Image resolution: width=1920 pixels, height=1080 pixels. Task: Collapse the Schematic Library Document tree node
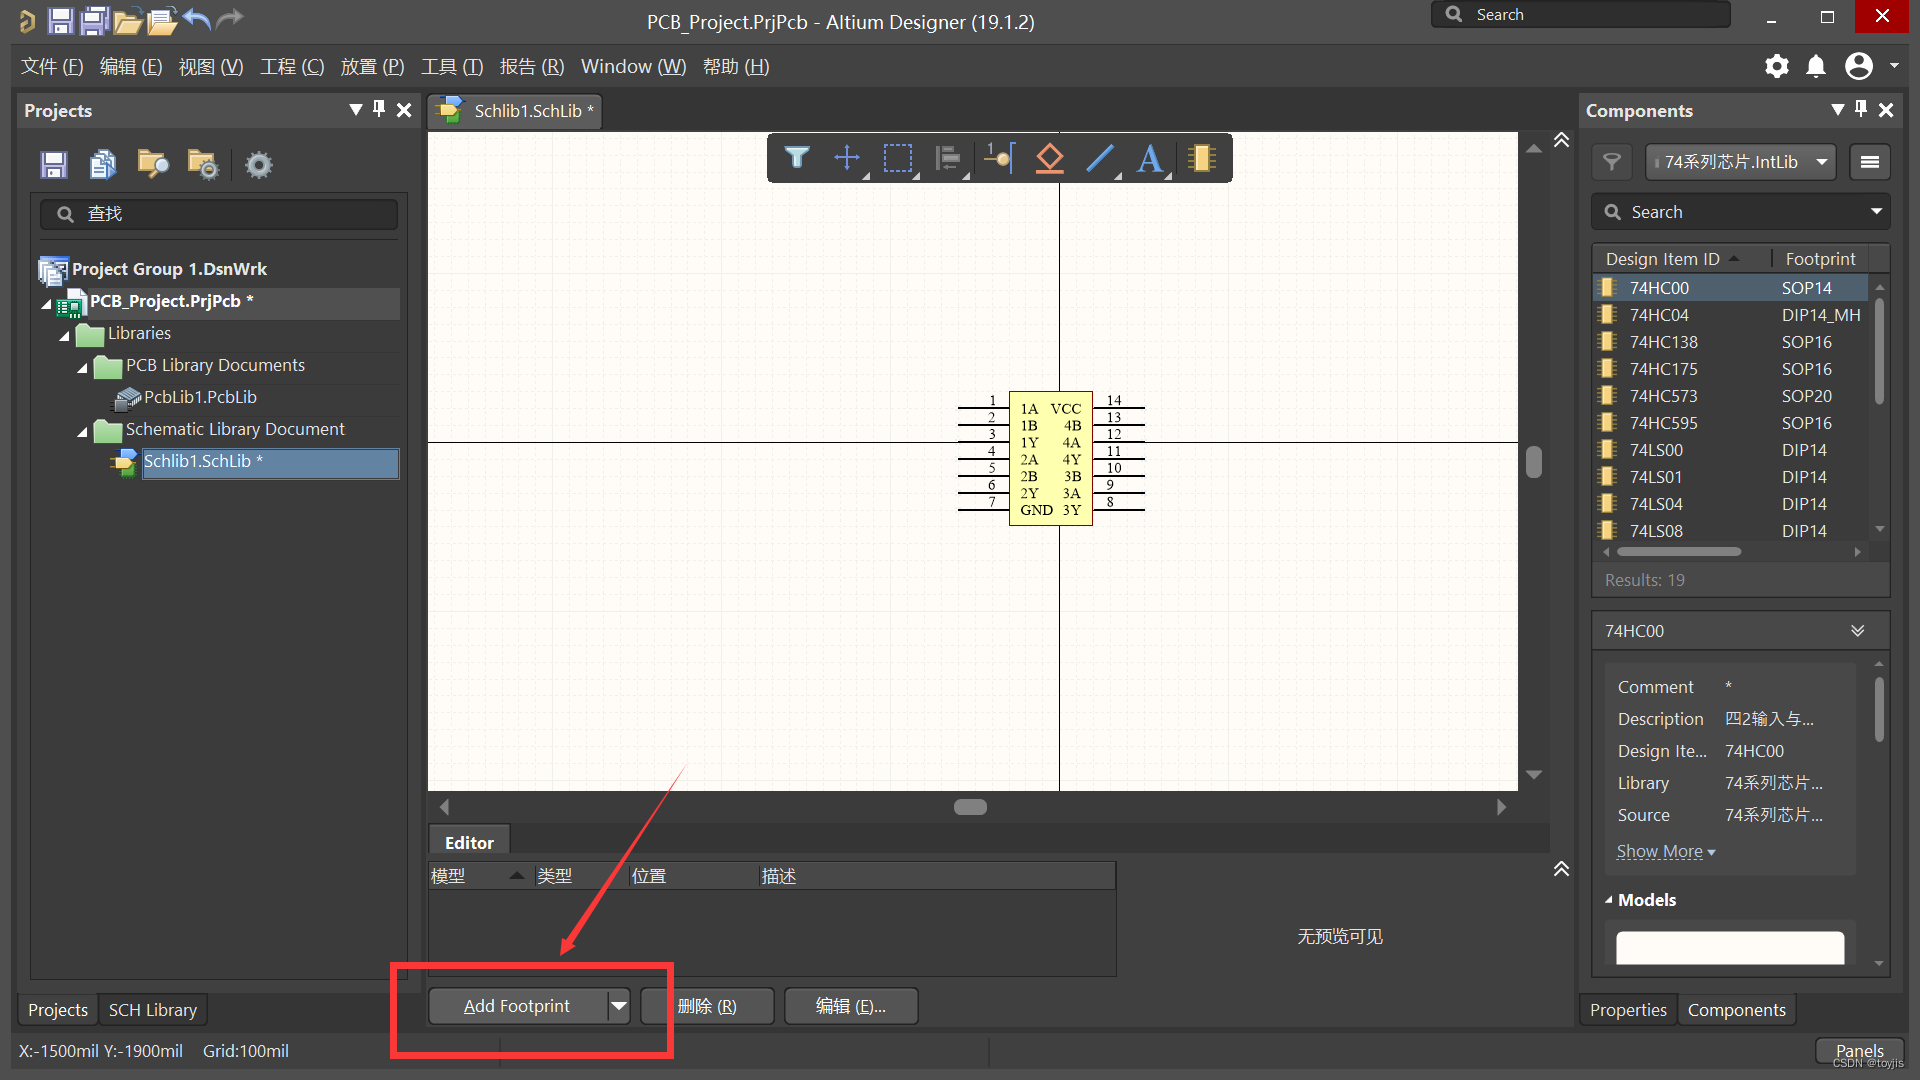(84, 431)
